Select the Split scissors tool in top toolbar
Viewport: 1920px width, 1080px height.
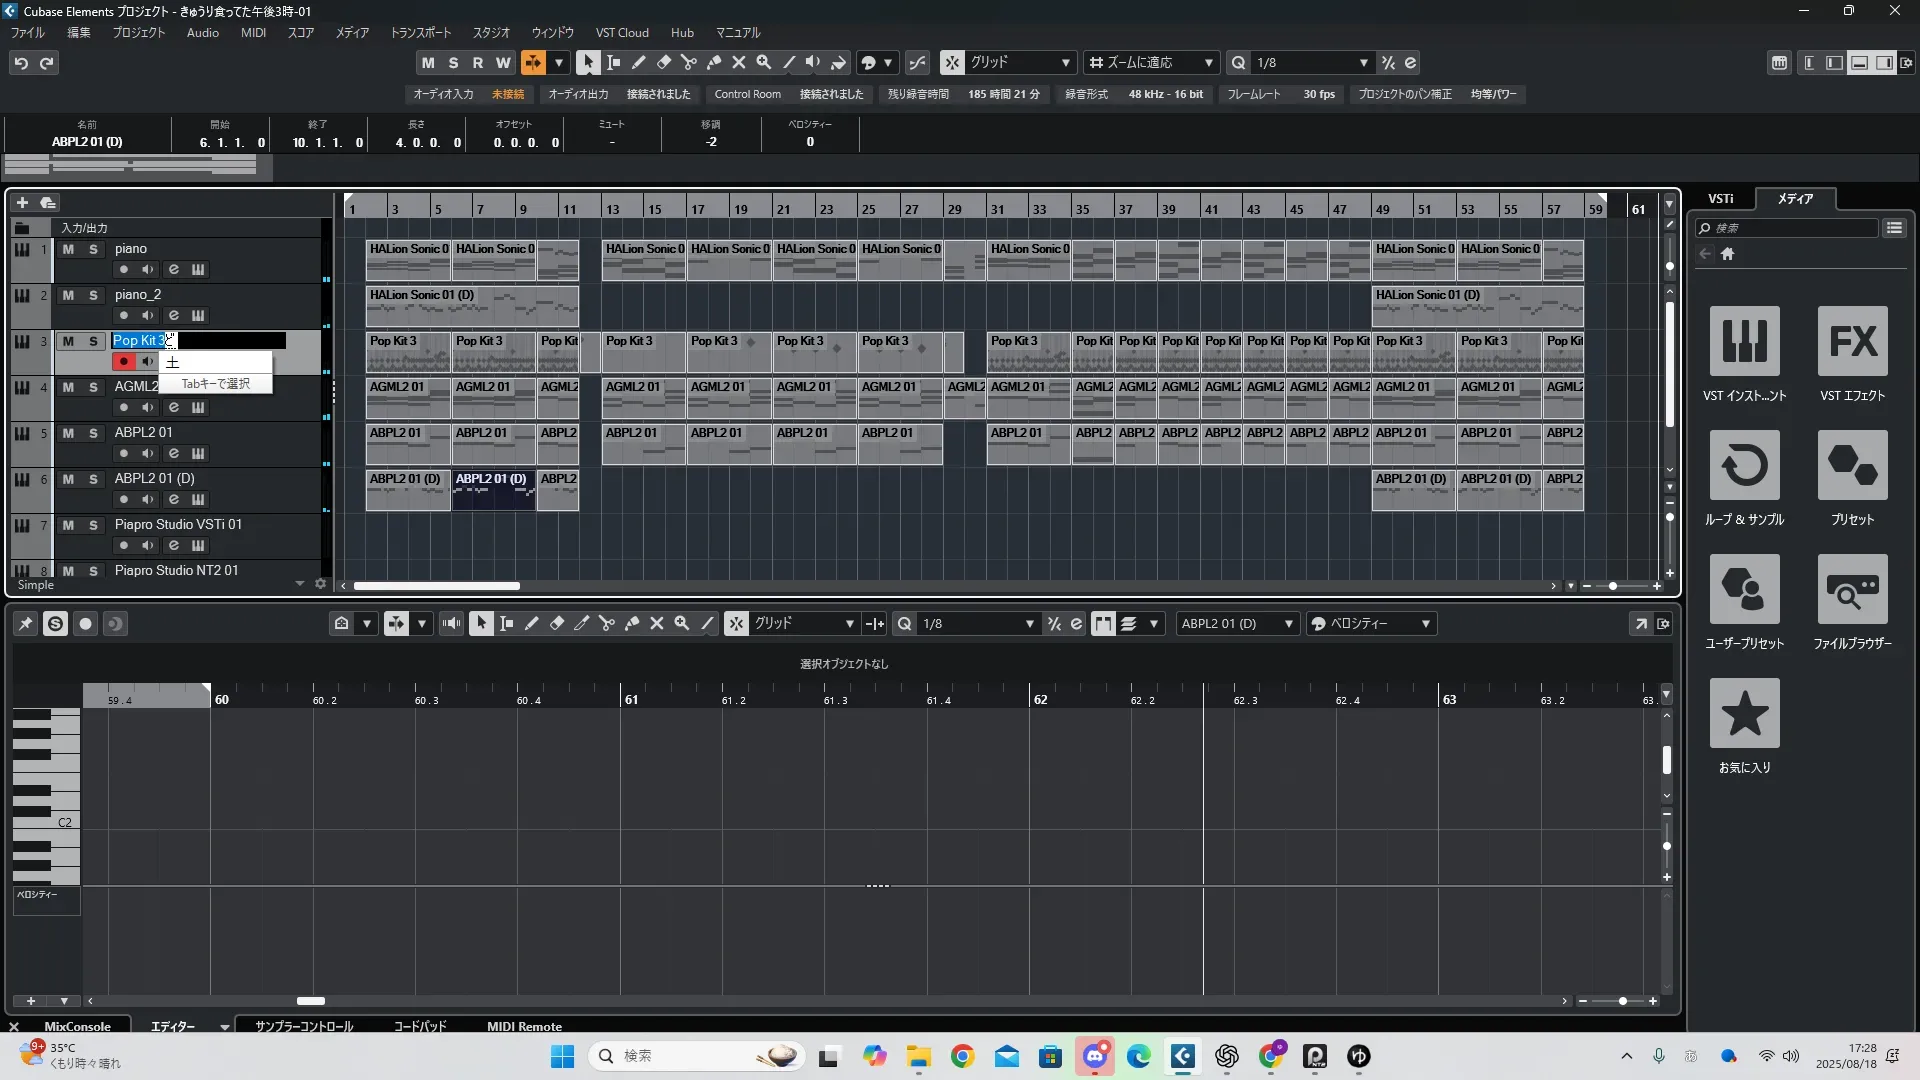(x=689, y=62)
